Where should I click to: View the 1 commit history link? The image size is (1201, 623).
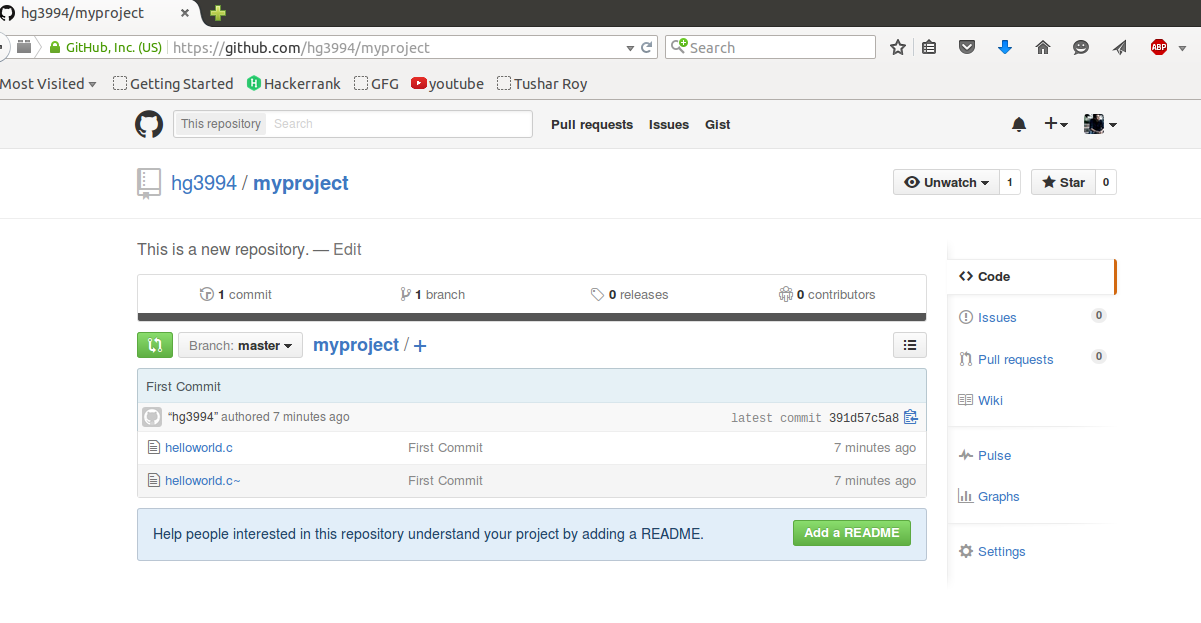[236, 294]
